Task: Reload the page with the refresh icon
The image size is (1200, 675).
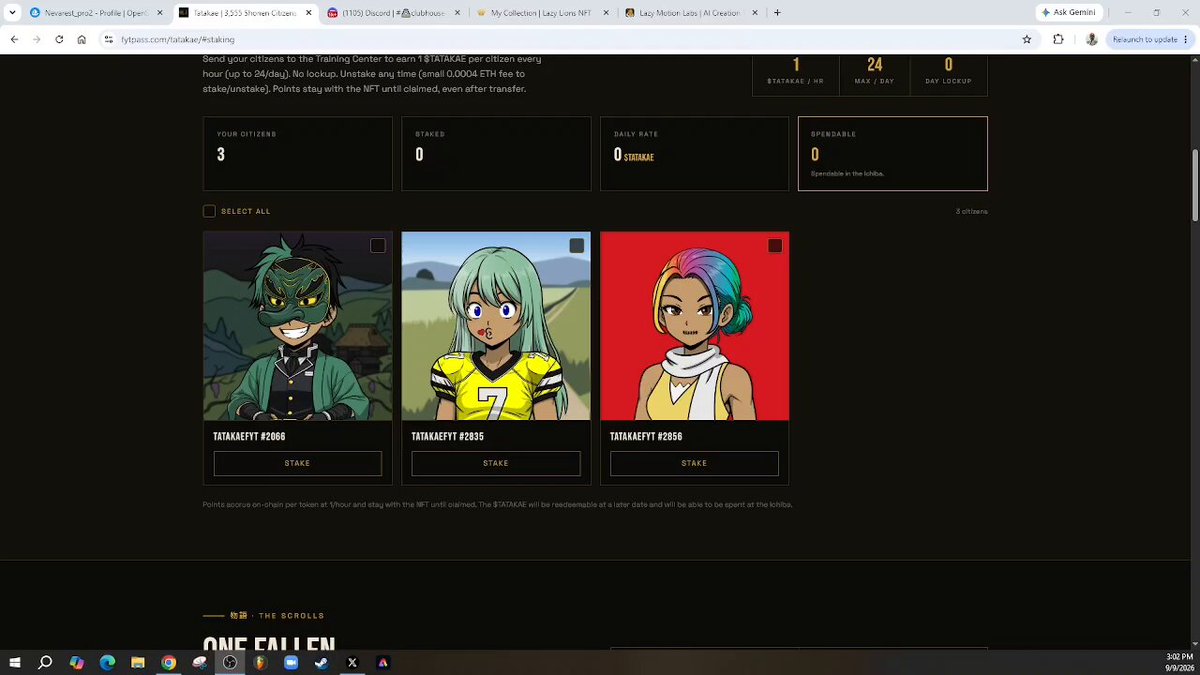Action: click(59, 39)
